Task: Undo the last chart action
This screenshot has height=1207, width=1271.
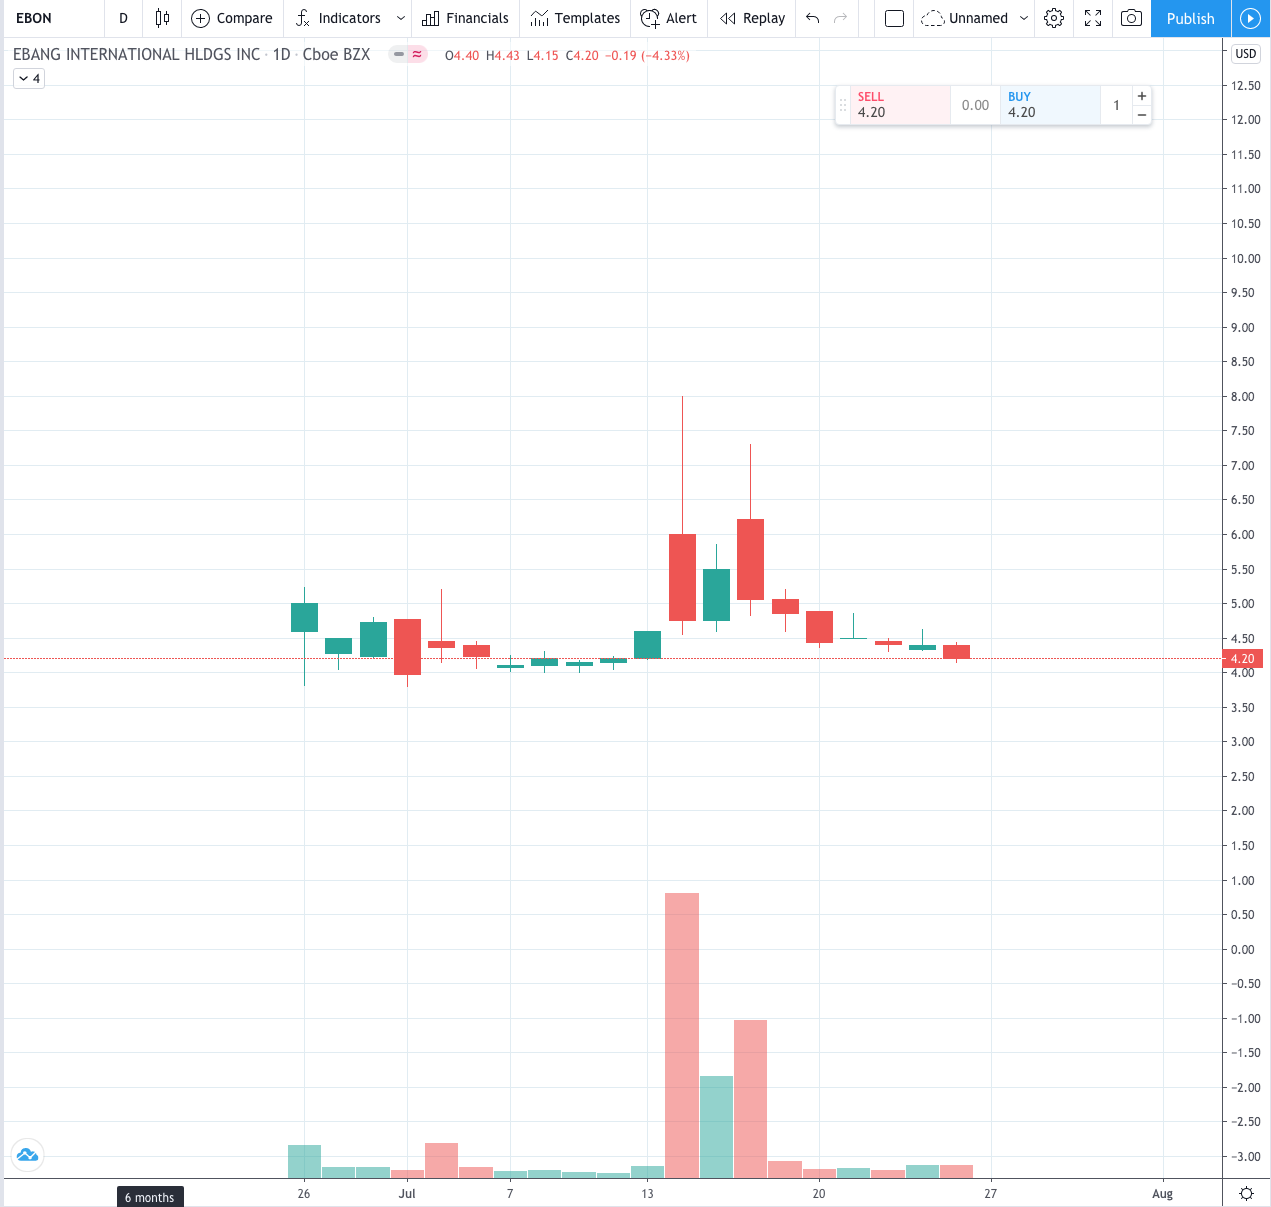Action: 812,18
